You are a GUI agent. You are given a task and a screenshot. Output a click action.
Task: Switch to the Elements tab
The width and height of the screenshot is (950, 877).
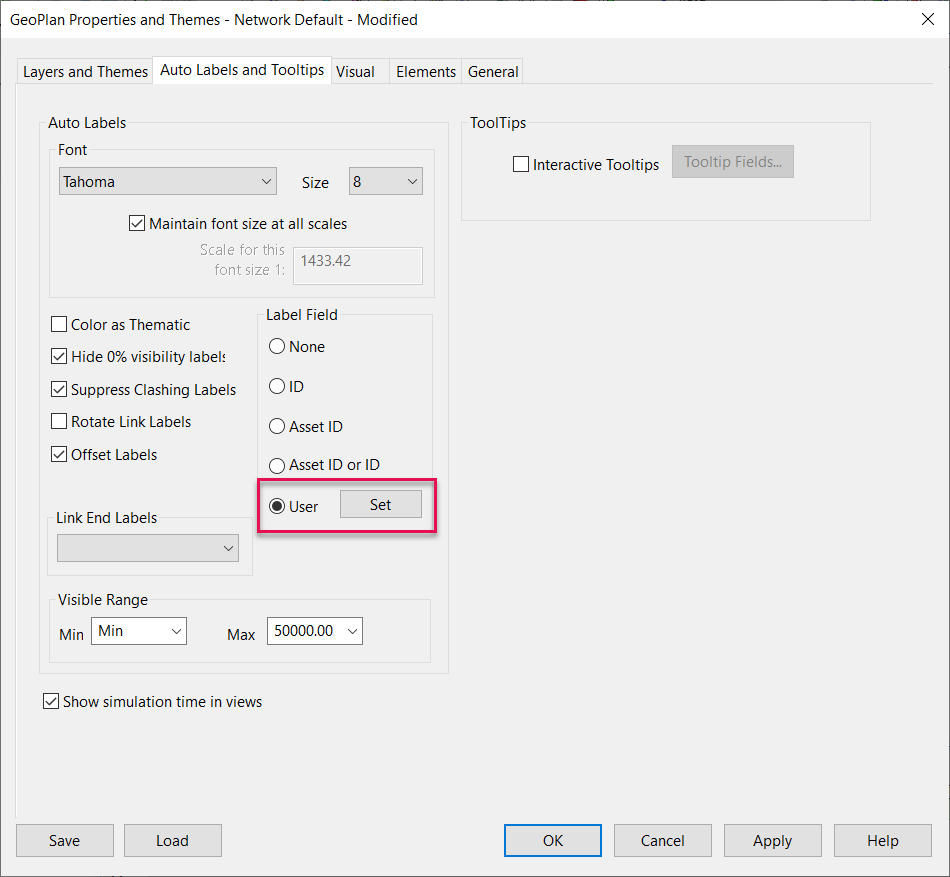[x=425, y=71]
